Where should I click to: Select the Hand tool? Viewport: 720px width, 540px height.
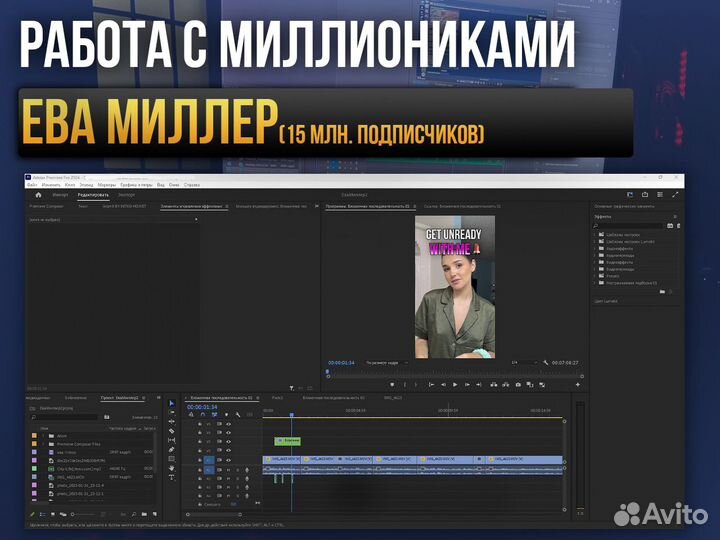point(172,468)
